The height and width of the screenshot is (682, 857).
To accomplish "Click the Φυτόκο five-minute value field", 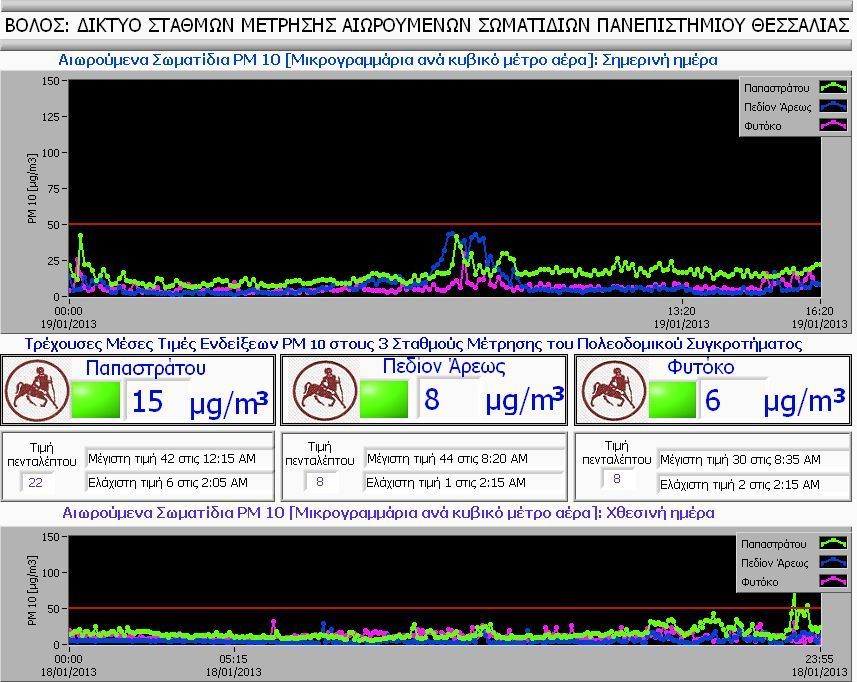I will [x=618, y=479].
